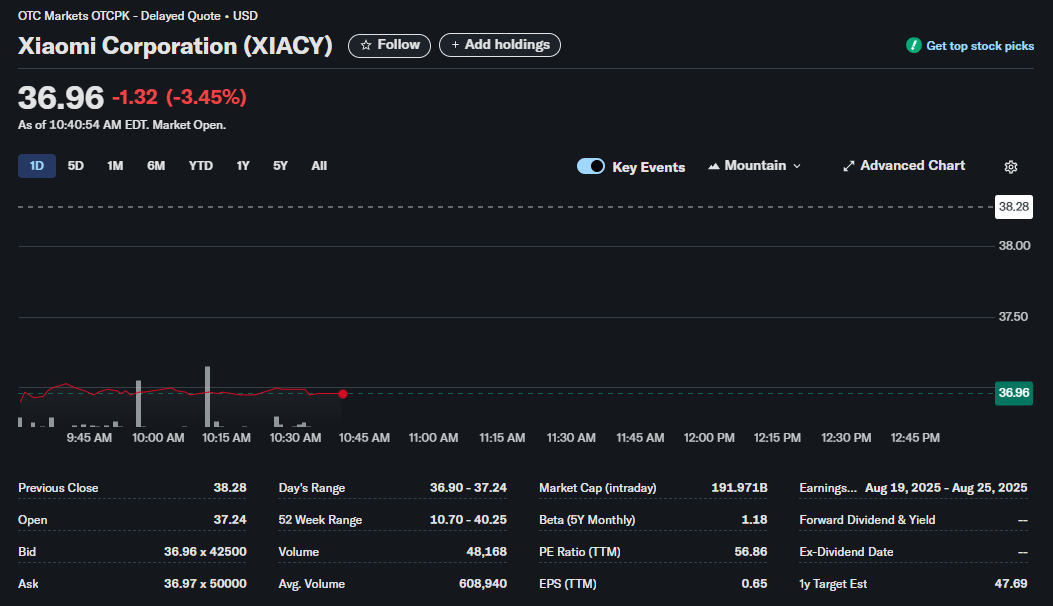The image size is (1053, 606).
Task: Click the As of 10:40:54 AM EDT timestamp
Action: pyautogui.click(x=122, y=125)
